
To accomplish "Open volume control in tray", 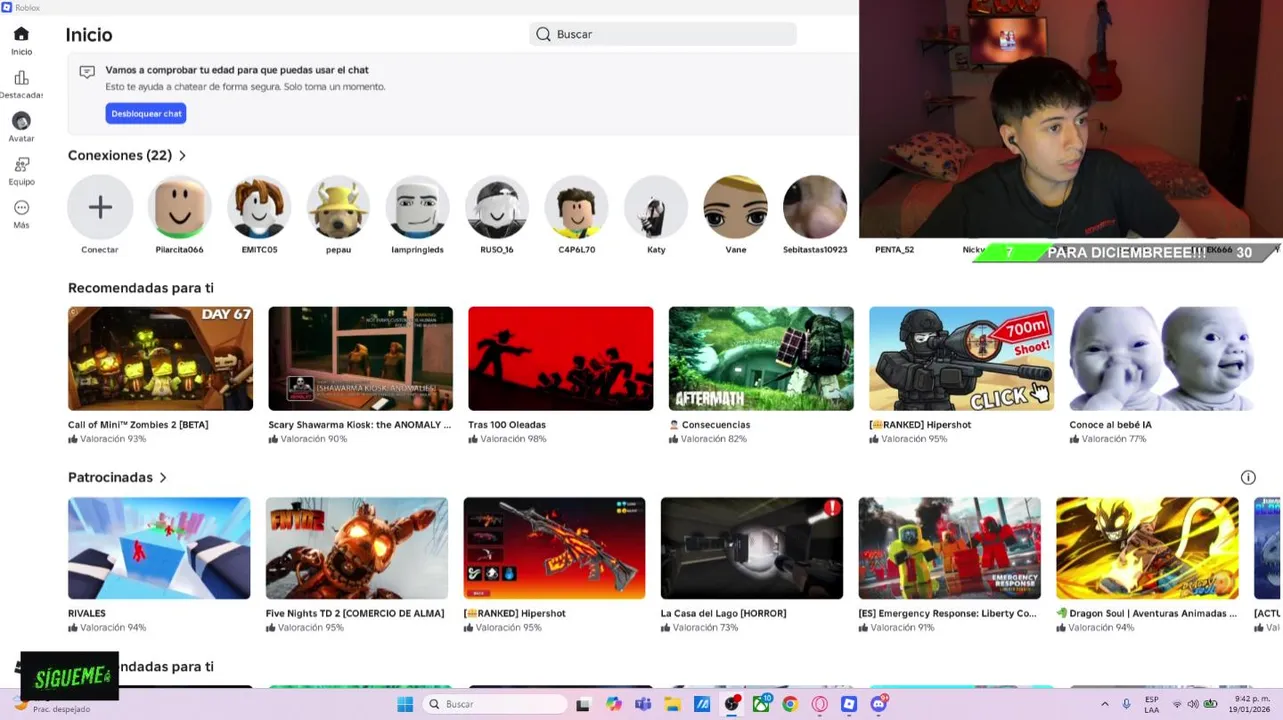I will coord(1193,704).
